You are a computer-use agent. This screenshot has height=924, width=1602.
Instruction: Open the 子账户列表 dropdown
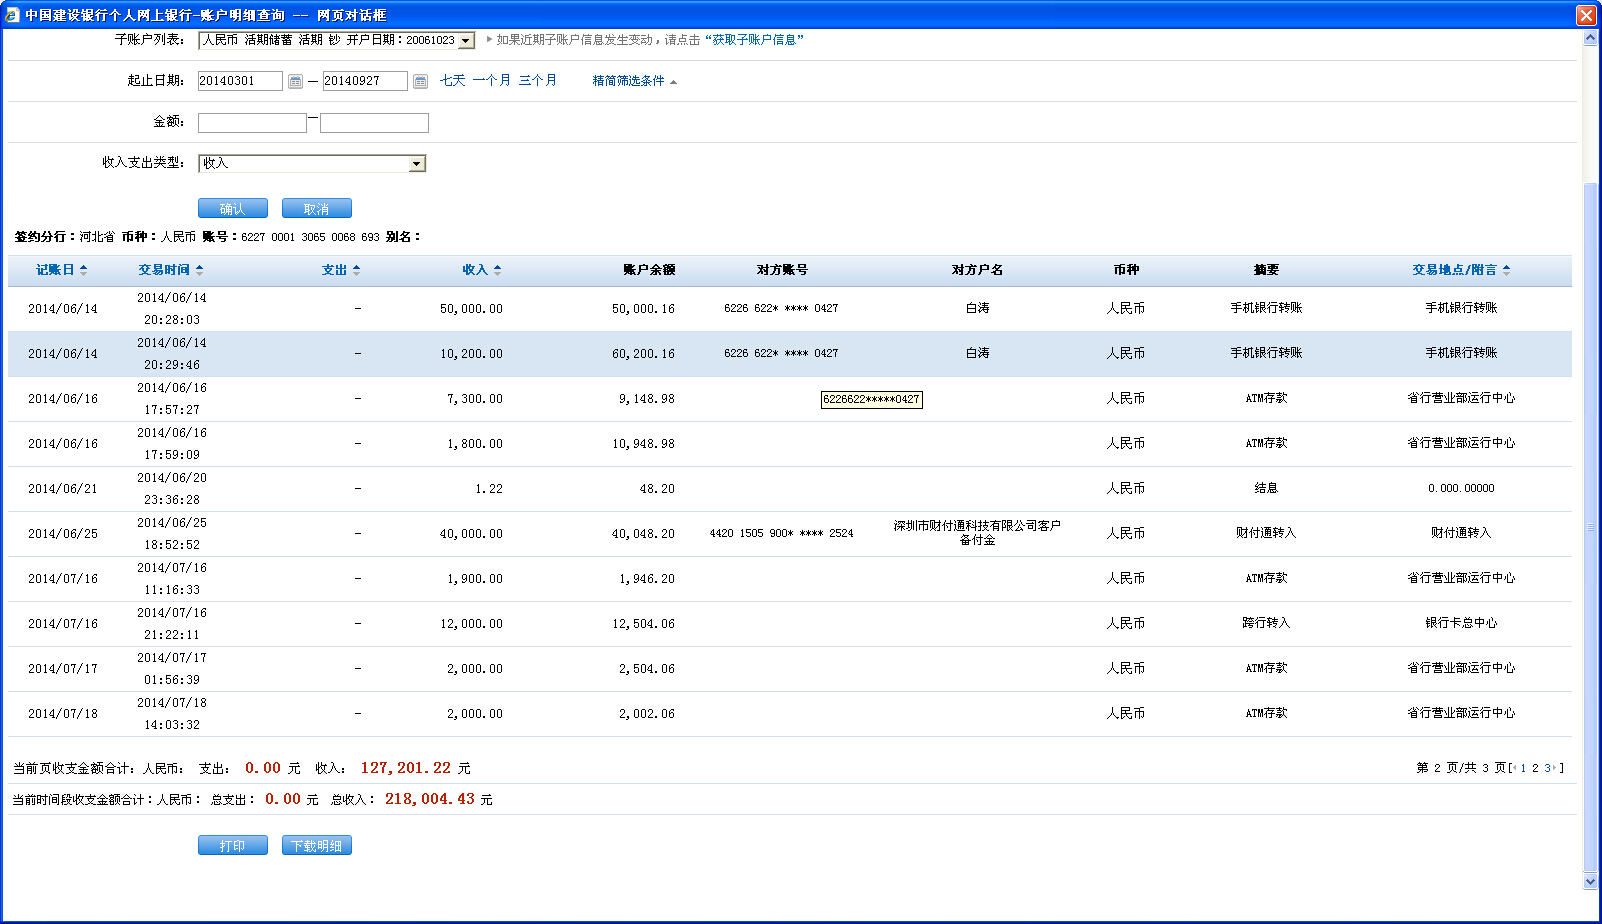click(466, 41)
